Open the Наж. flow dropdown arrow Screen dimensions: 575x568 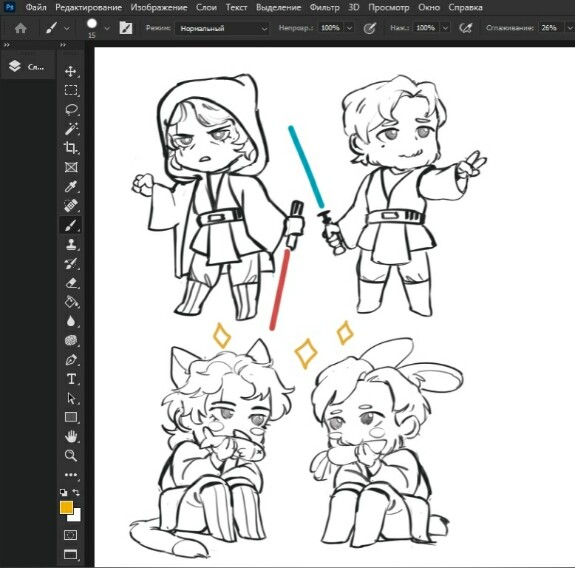445,28
